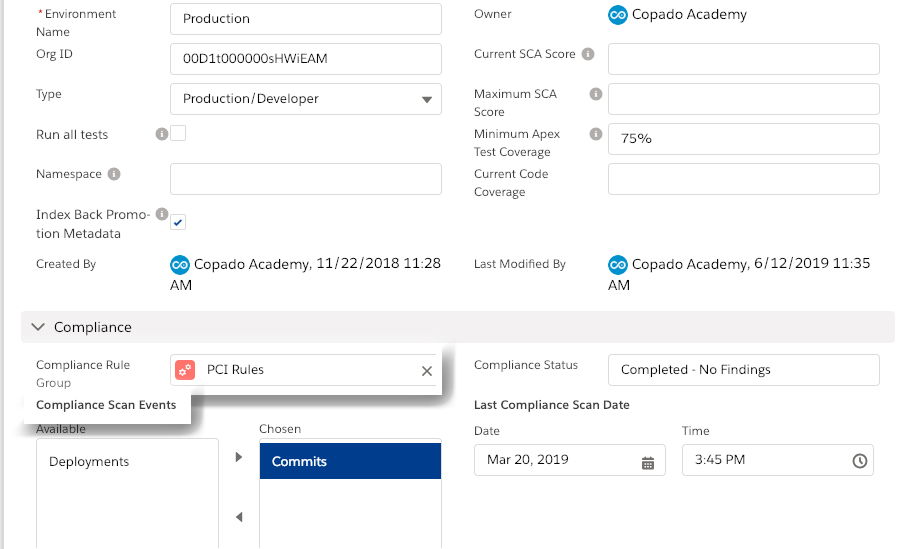Click the Current SCA Score field
This screenshot has width=909, height=549.
coord(743,59)
